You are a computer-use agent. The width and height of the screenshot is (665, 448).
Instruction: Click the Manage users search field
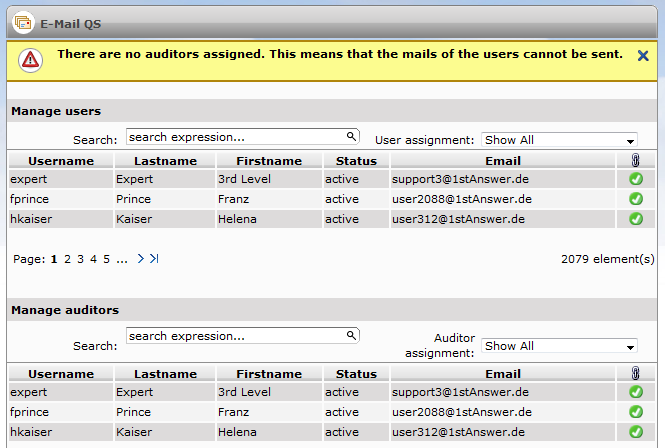(x=235, y=136)
